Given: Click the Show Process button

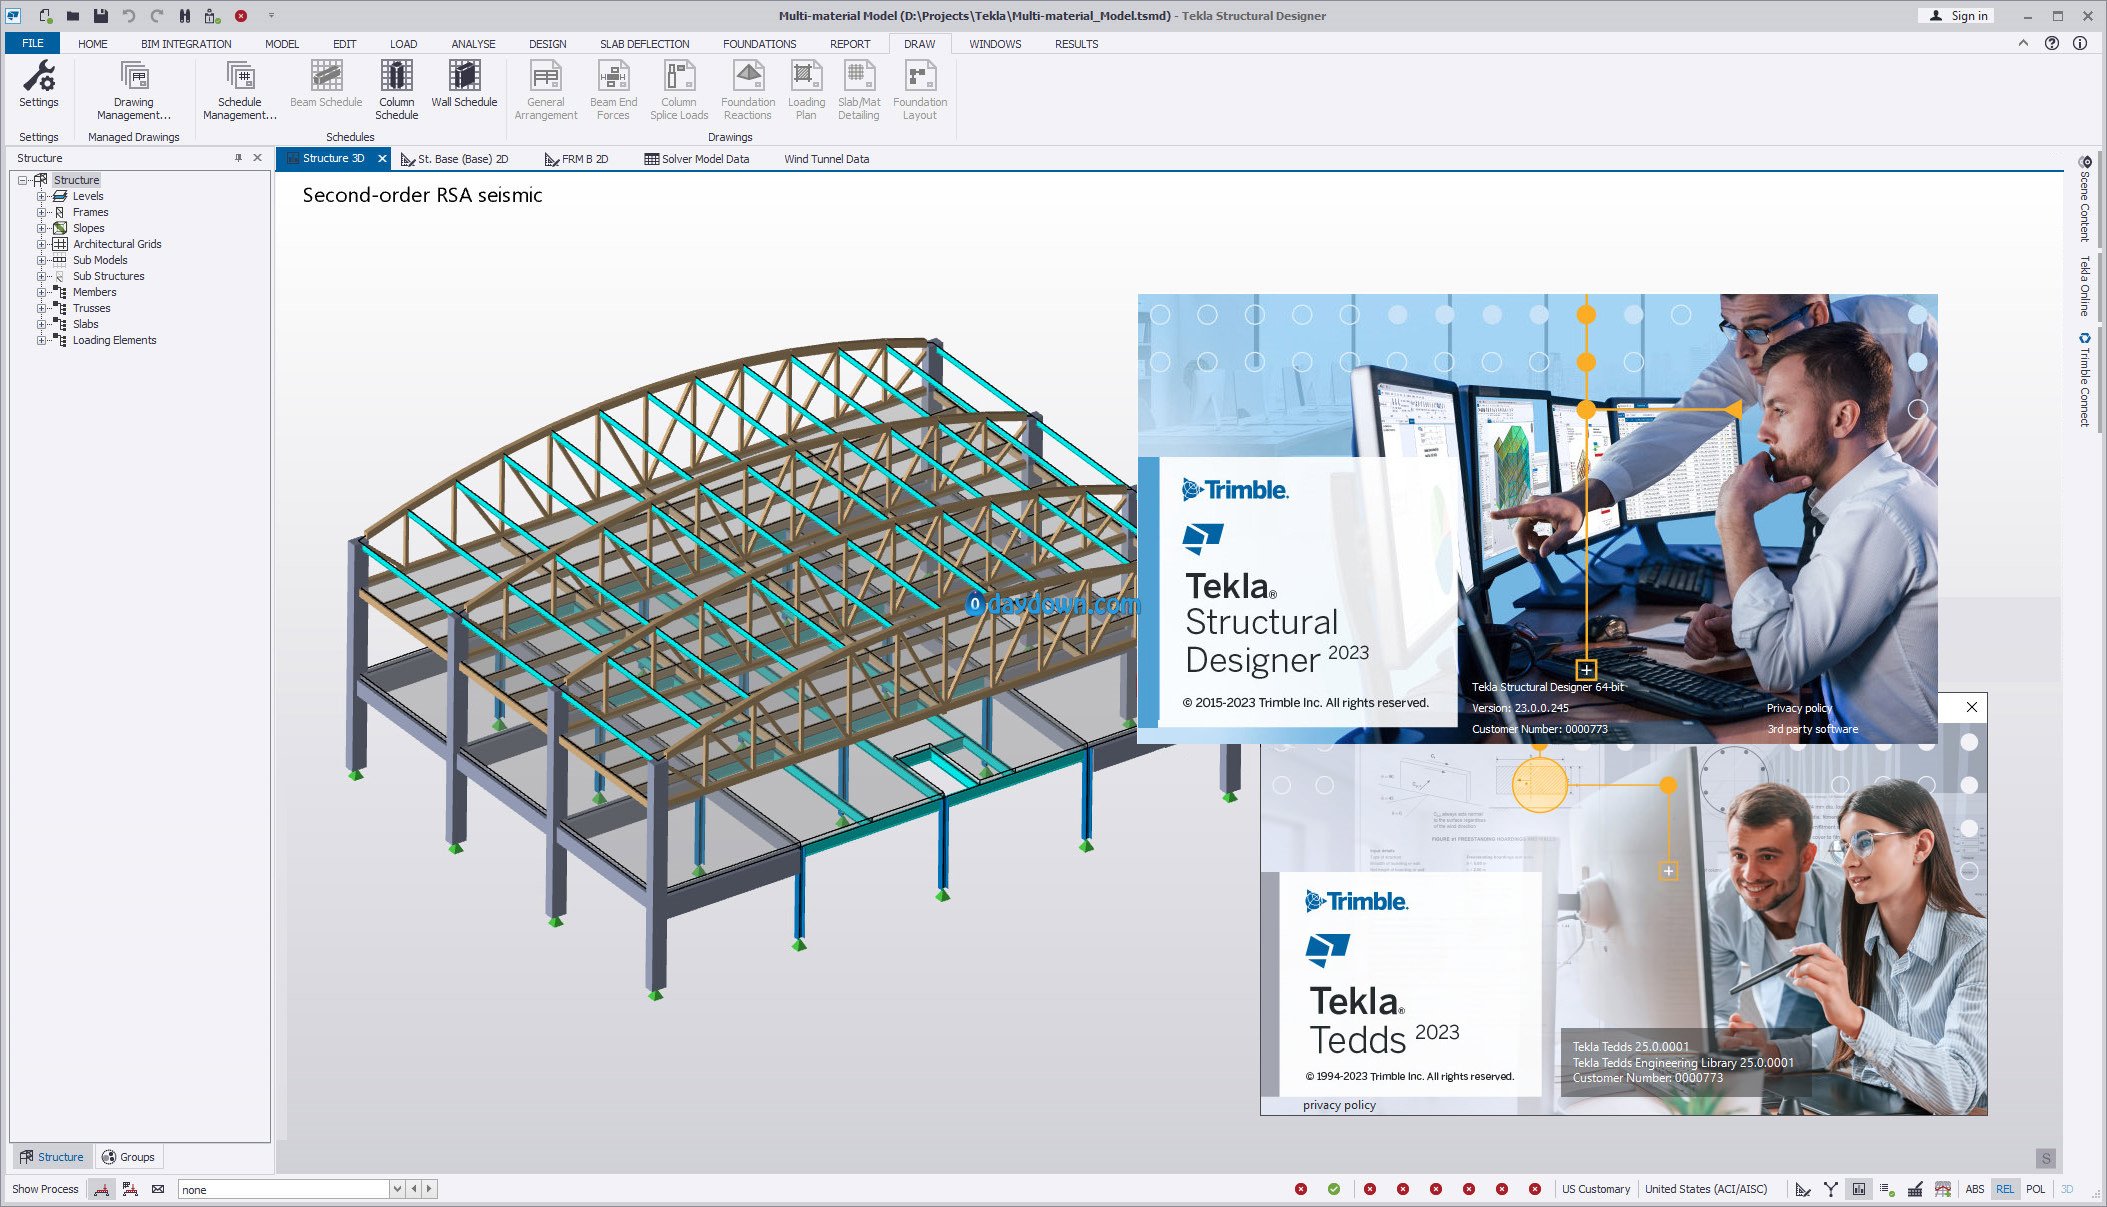Looking at the screenshot, I should tap(45, 1189).
